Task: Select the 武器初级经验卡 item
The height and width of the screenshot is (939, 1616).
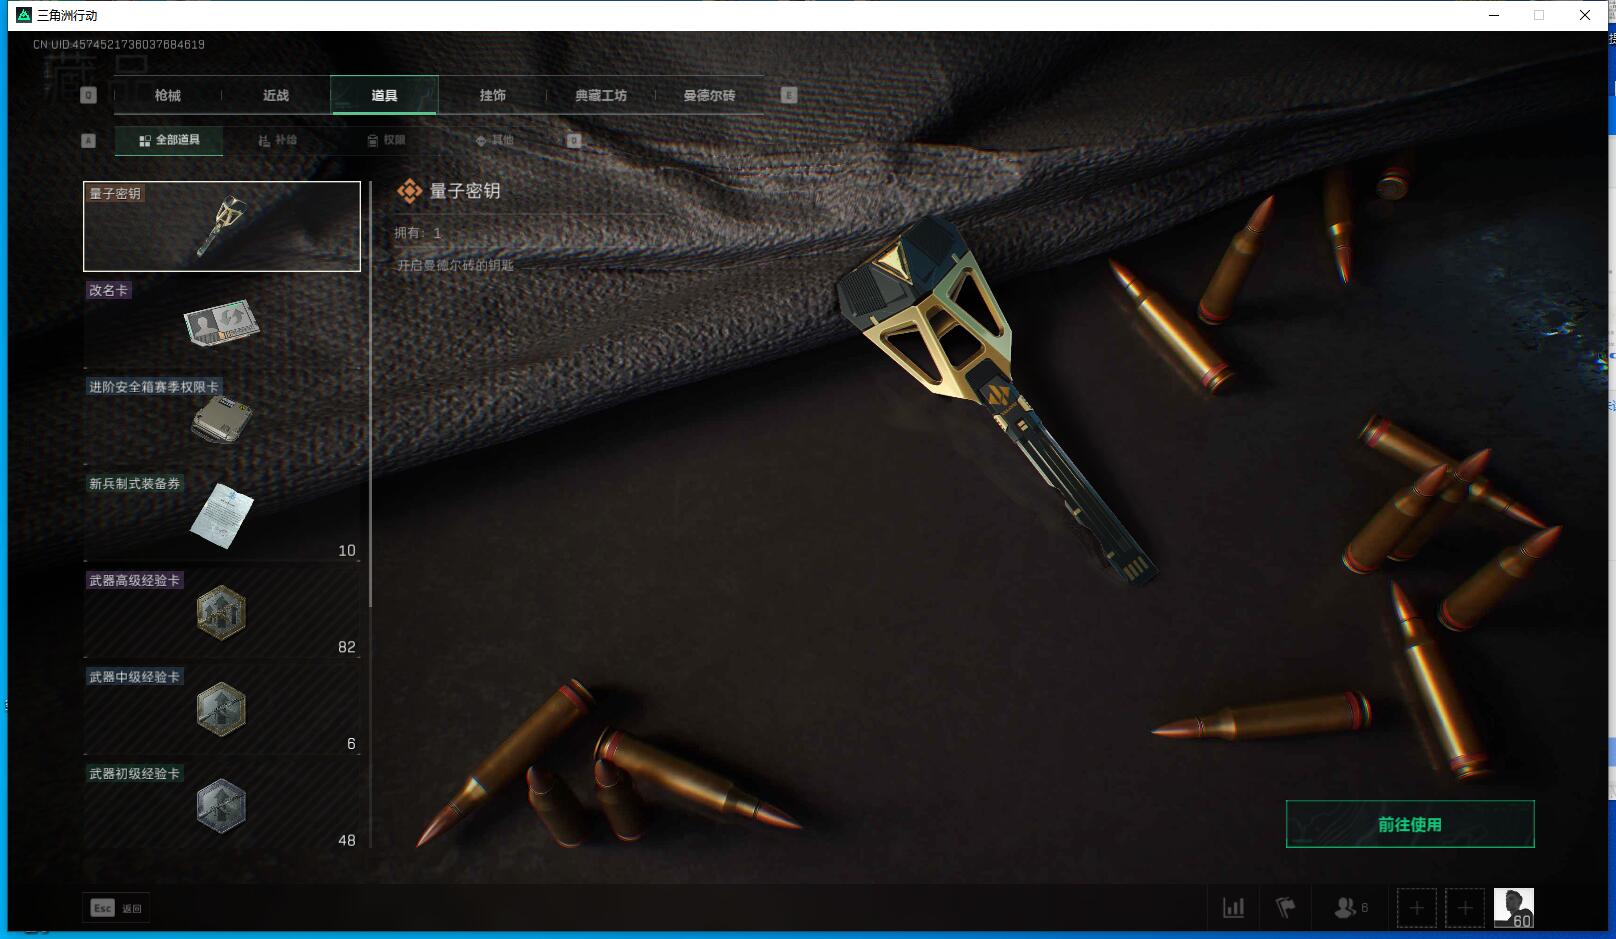Action: coord(222,807)
